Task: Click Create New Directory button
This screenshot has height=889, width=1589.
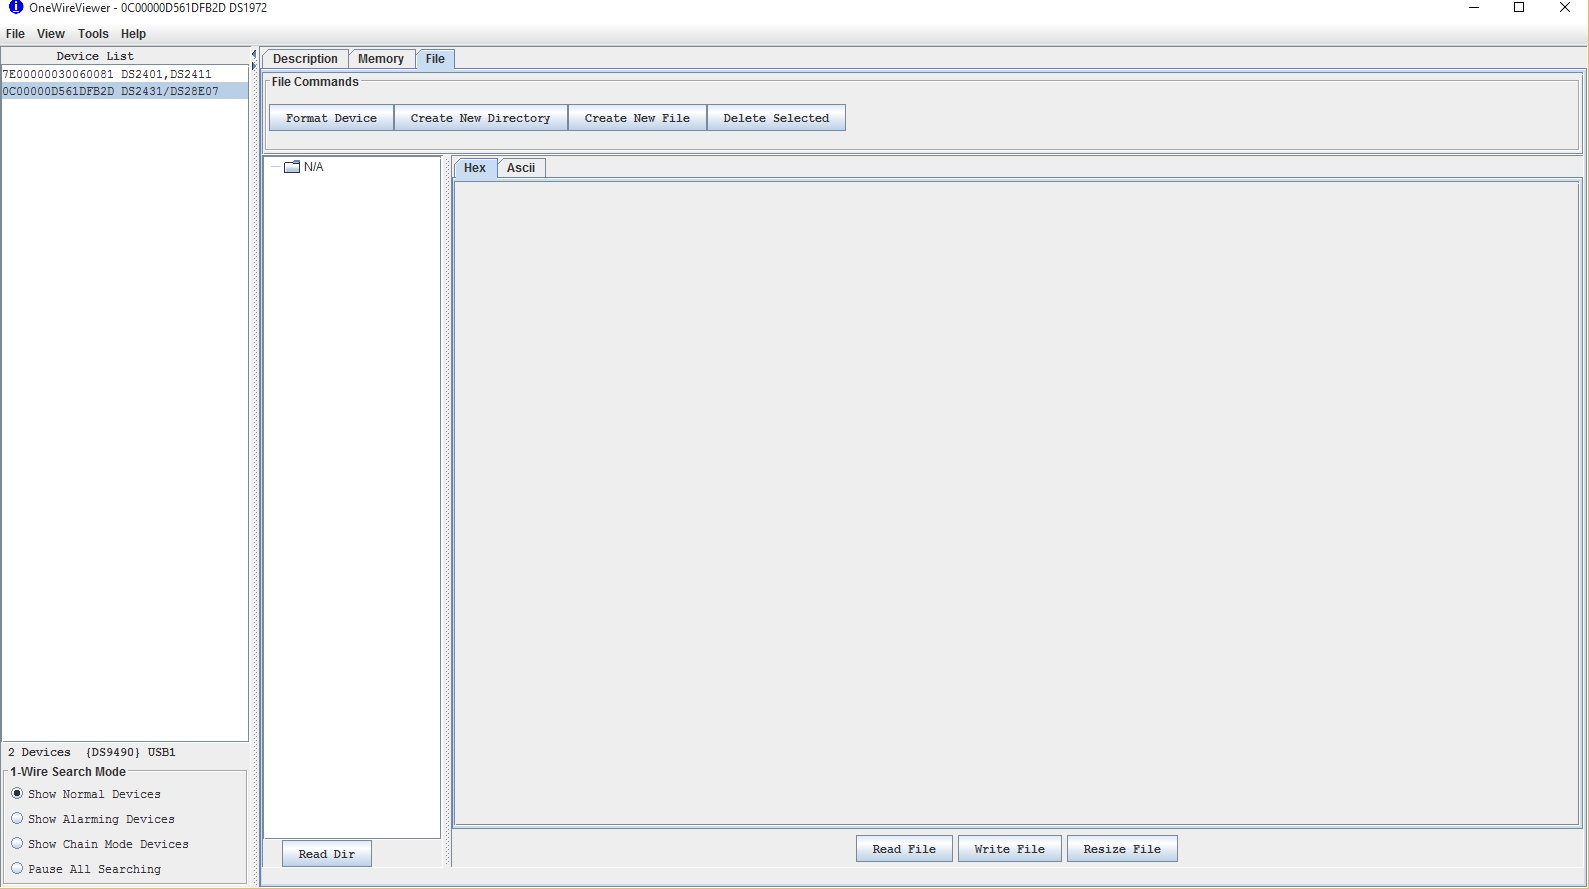Action: (x=480, y=118)
